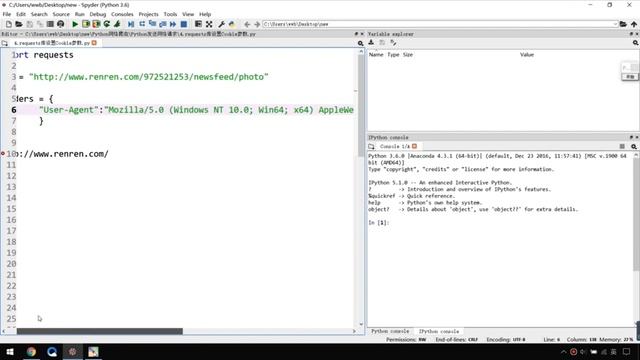
Task: Open Preferences wrench icon
Action: [222, 24]
